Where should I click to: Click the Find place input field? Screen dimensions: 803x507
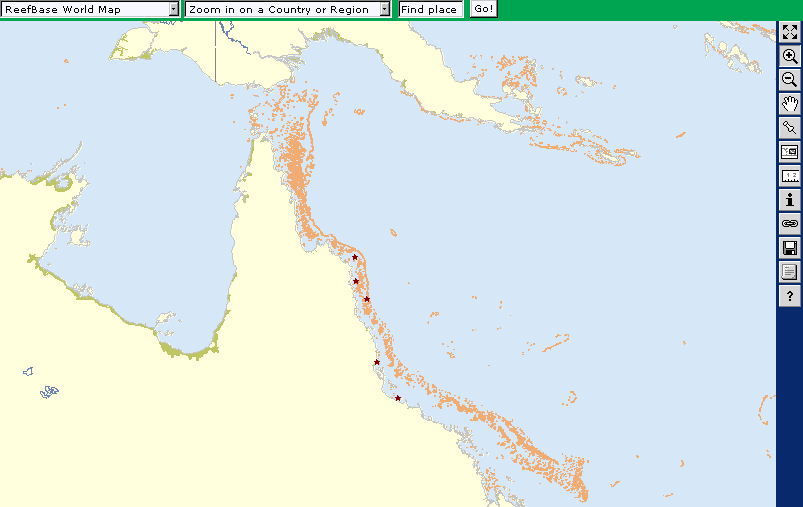[430, 9]
